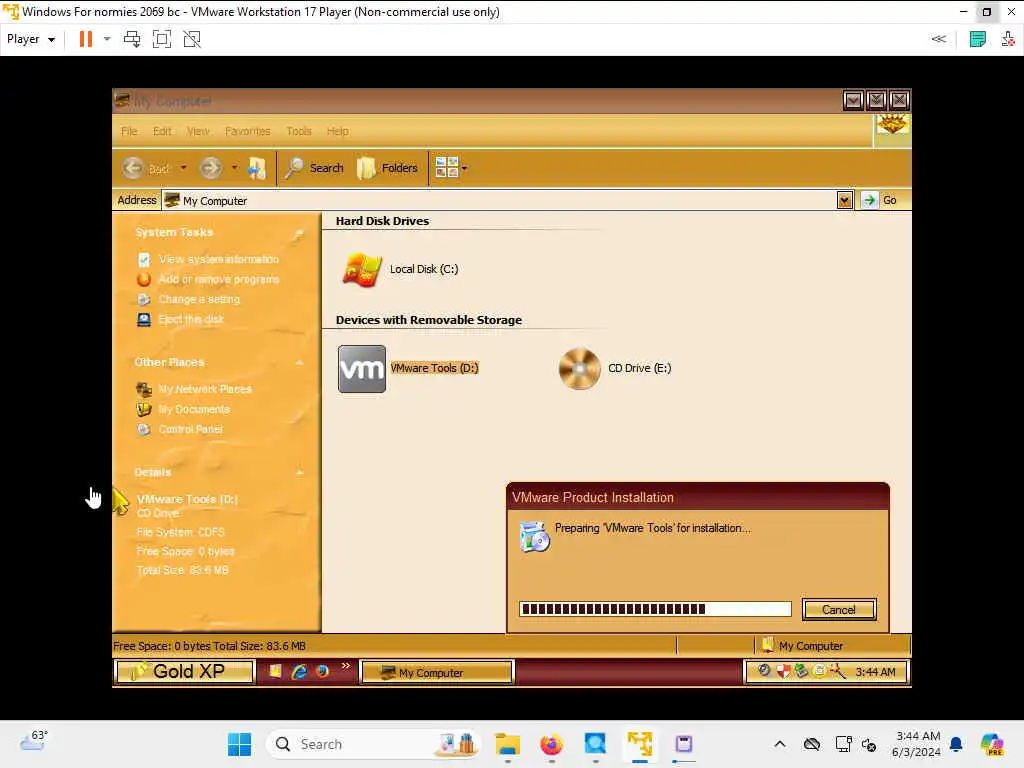
Task: Click the Up folder icon in toolbar
Action: pyautogui.click(x=257, y=168)
